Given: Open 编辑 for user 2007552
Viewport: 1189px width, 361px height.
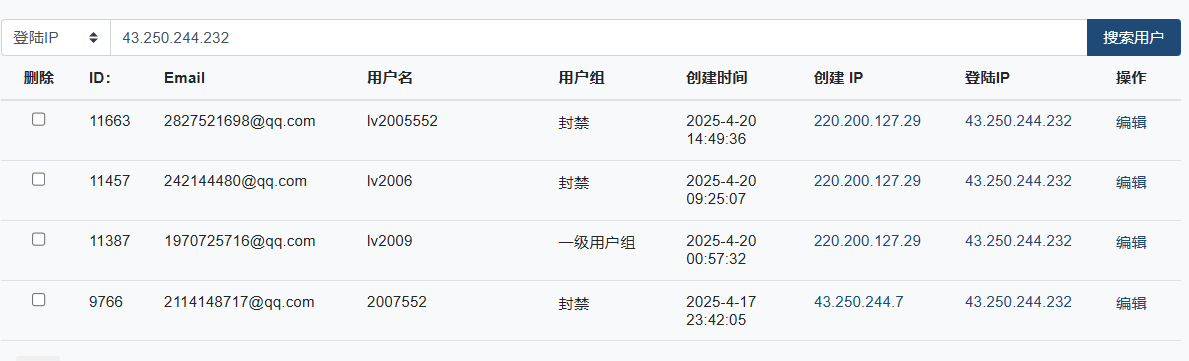Looking at the screenshot, I should tap(1131, 303).
